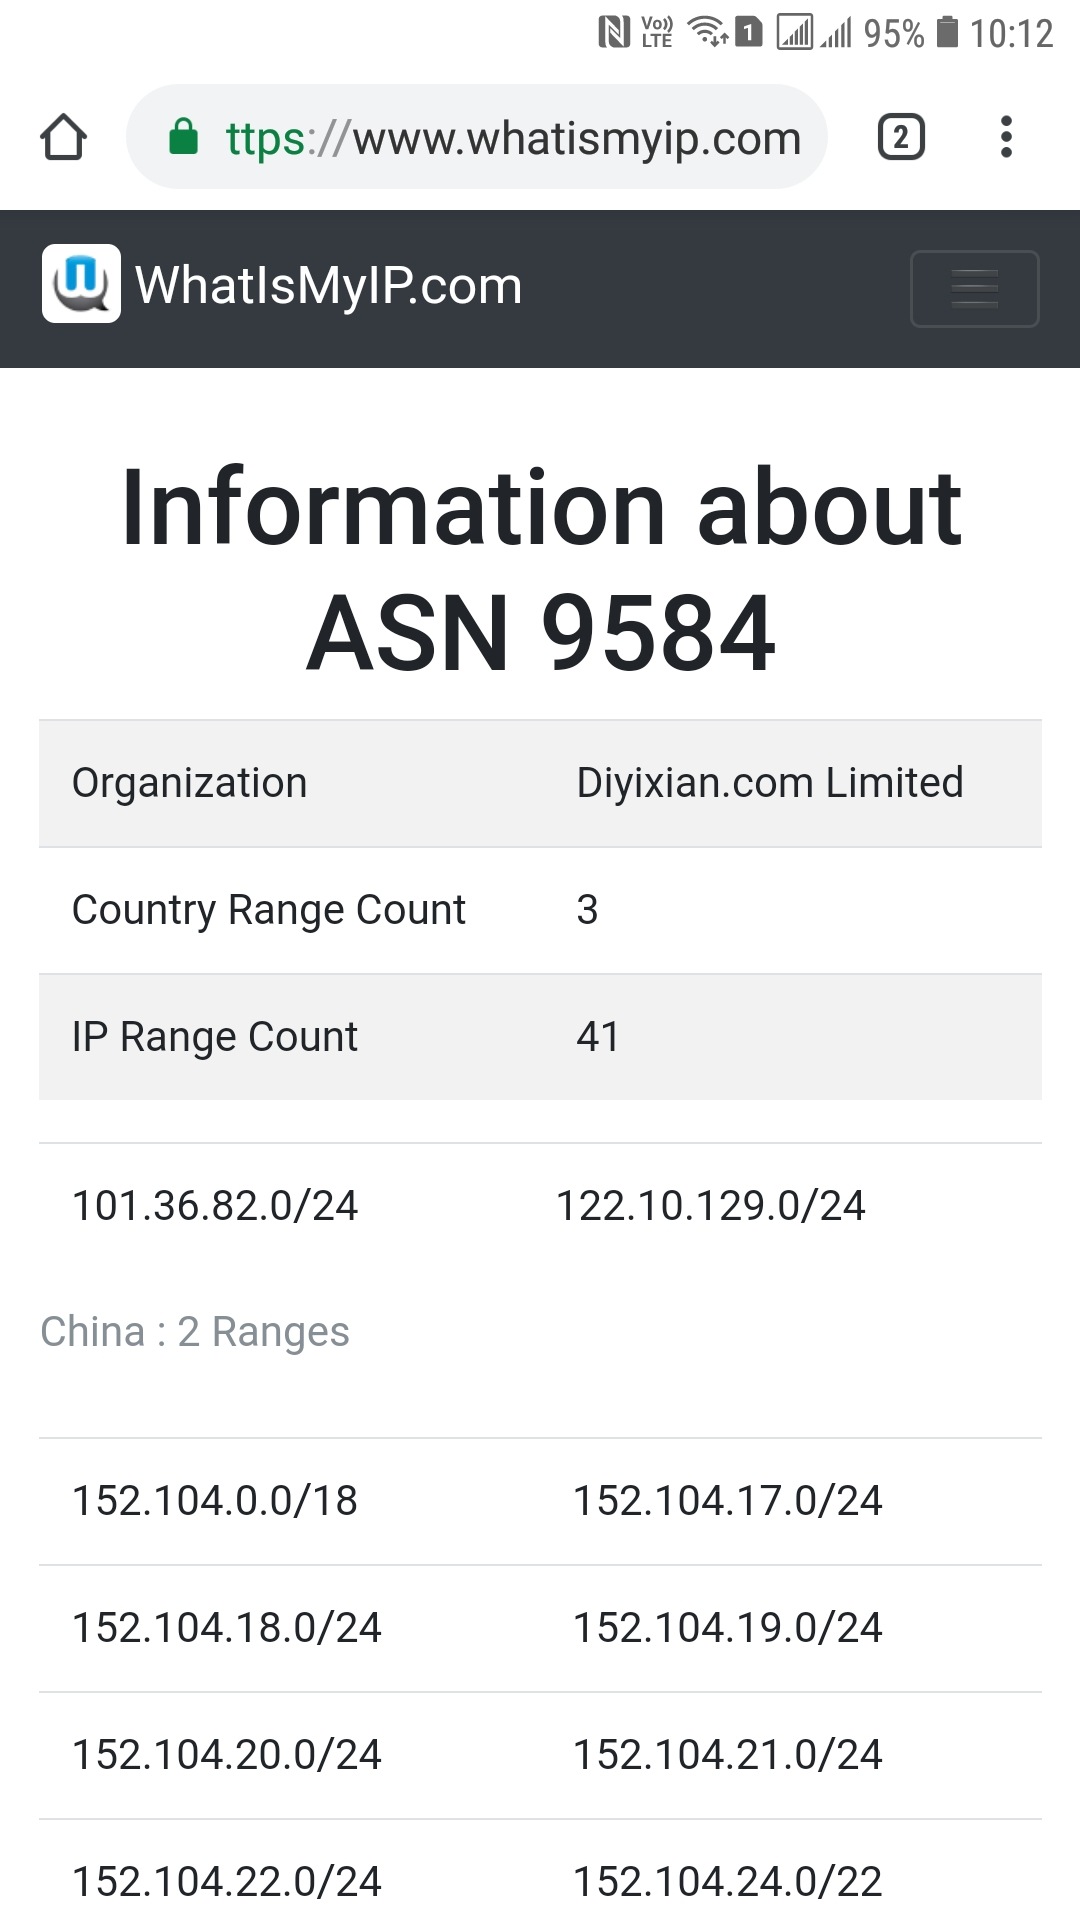This screenshot has width=1080, height=1920.
Task: Tap the Chrome home icon
Action: (63, 137)
